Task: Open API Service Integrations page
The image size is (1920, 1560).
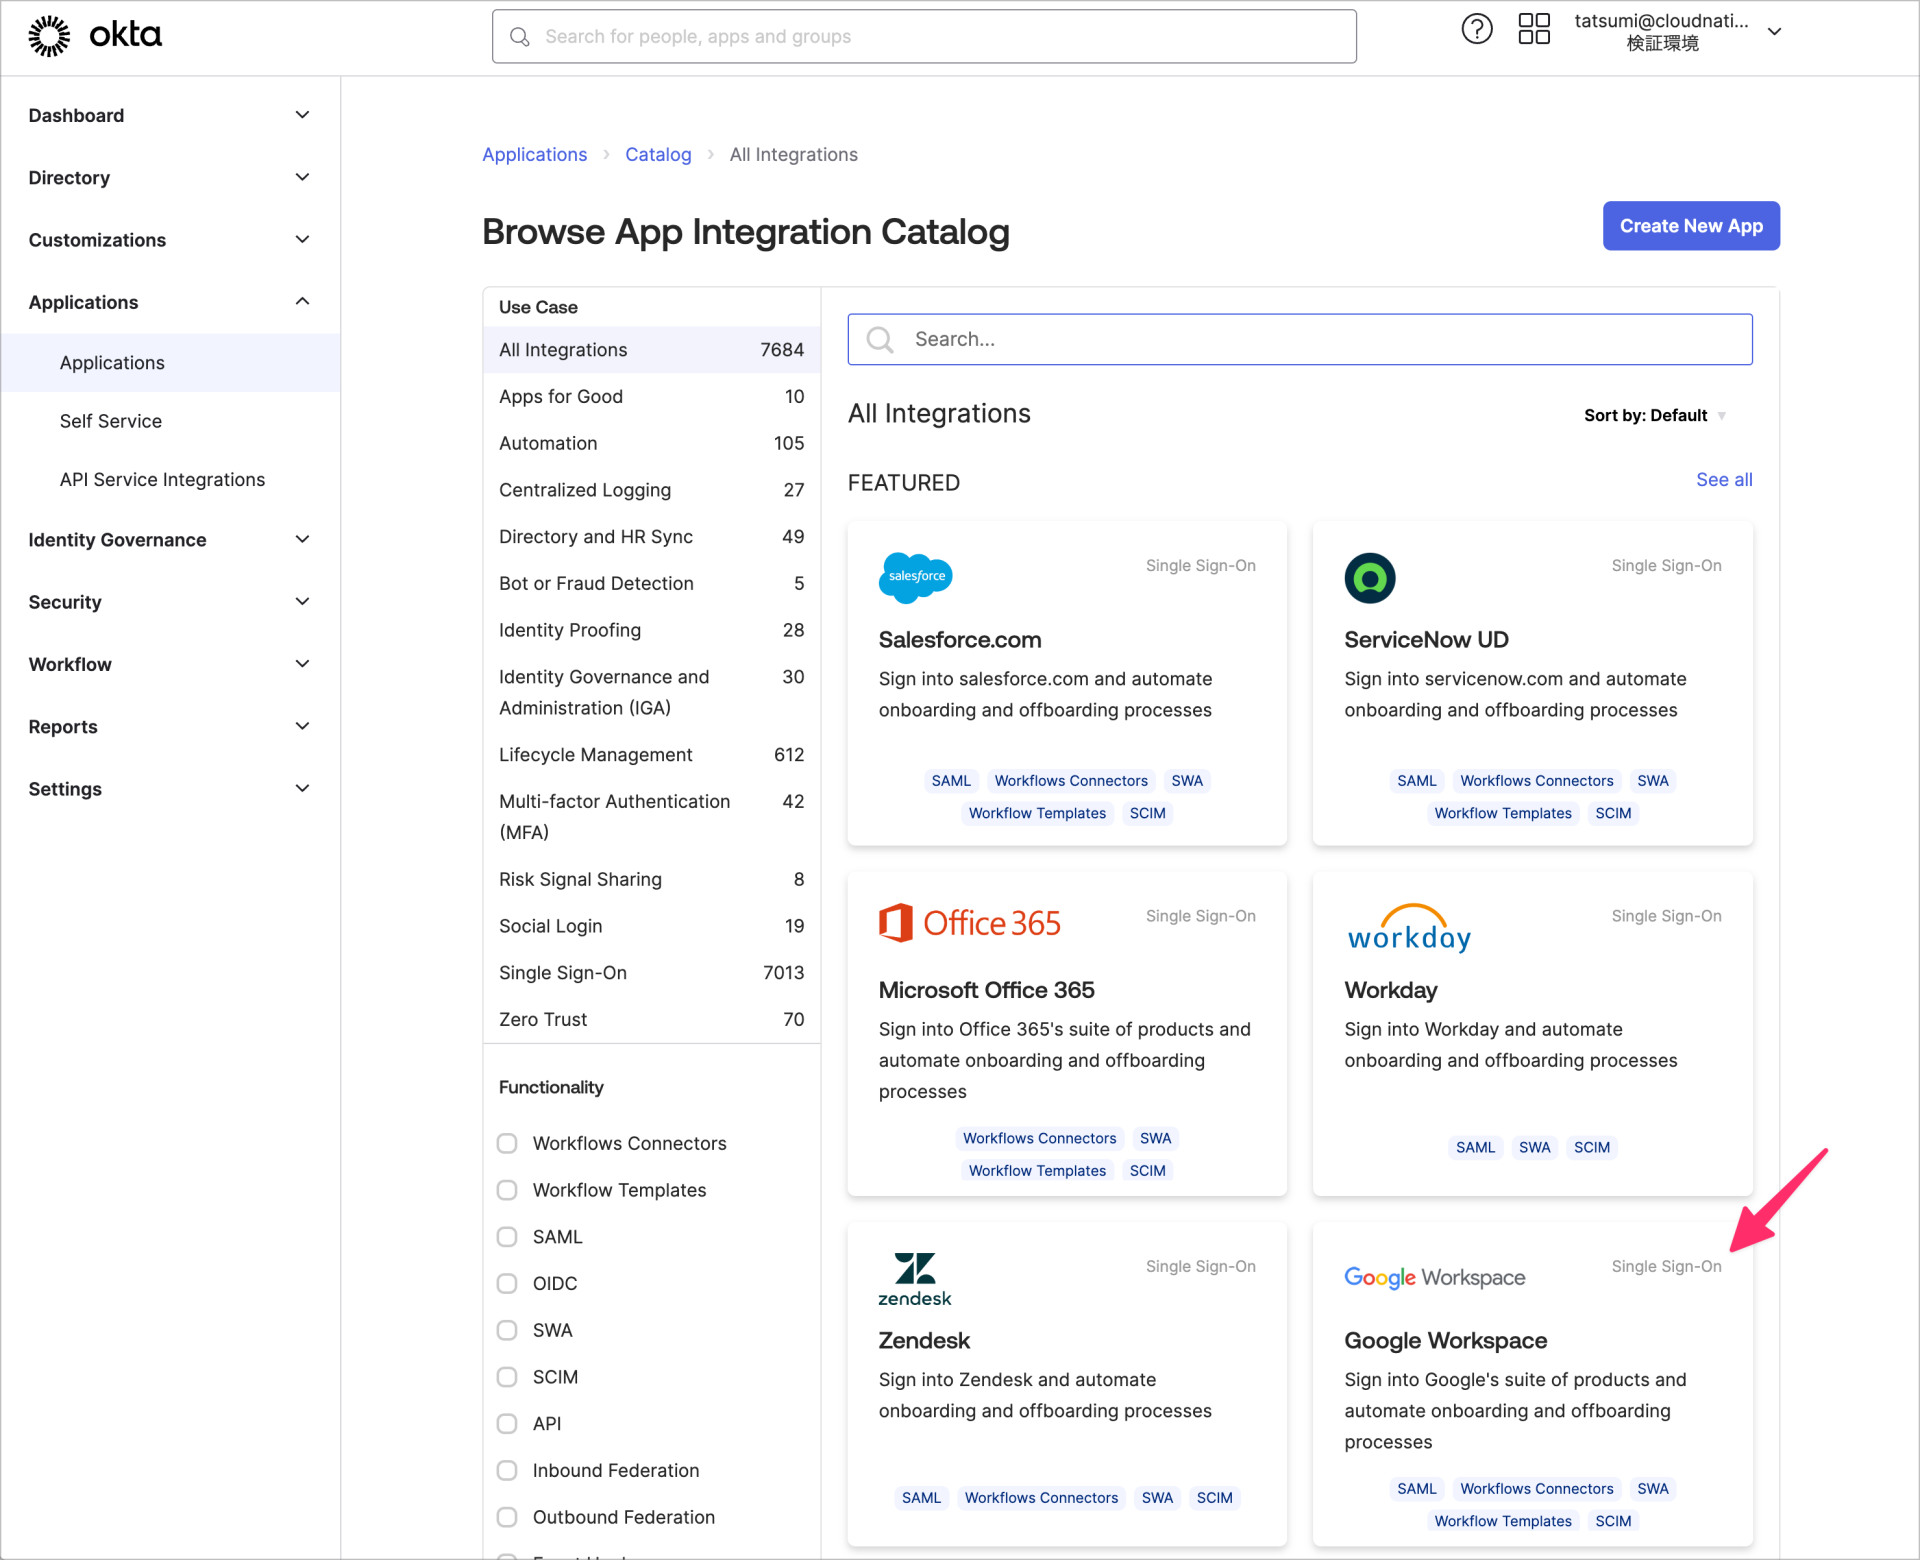Action: [161, 479]
